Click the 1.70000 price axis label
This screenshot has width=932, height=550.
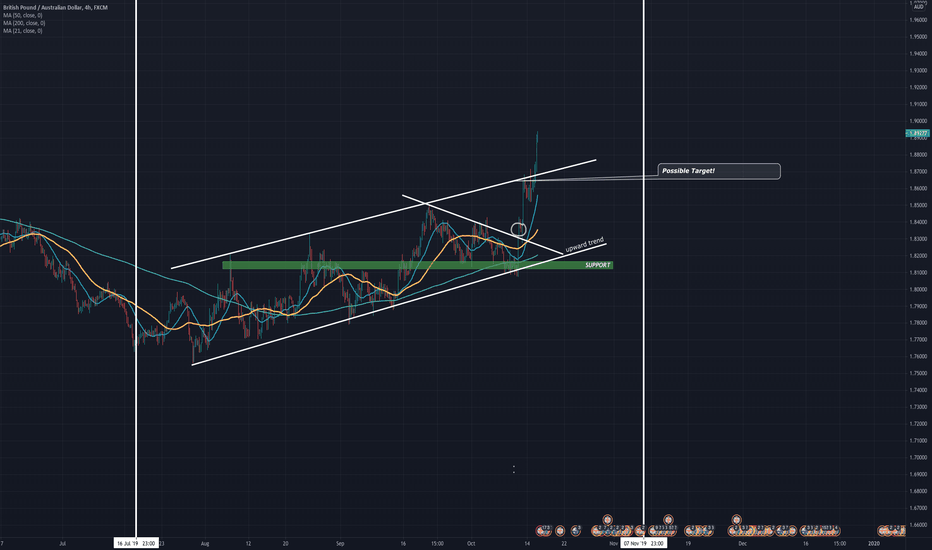[x=918, y=458]
